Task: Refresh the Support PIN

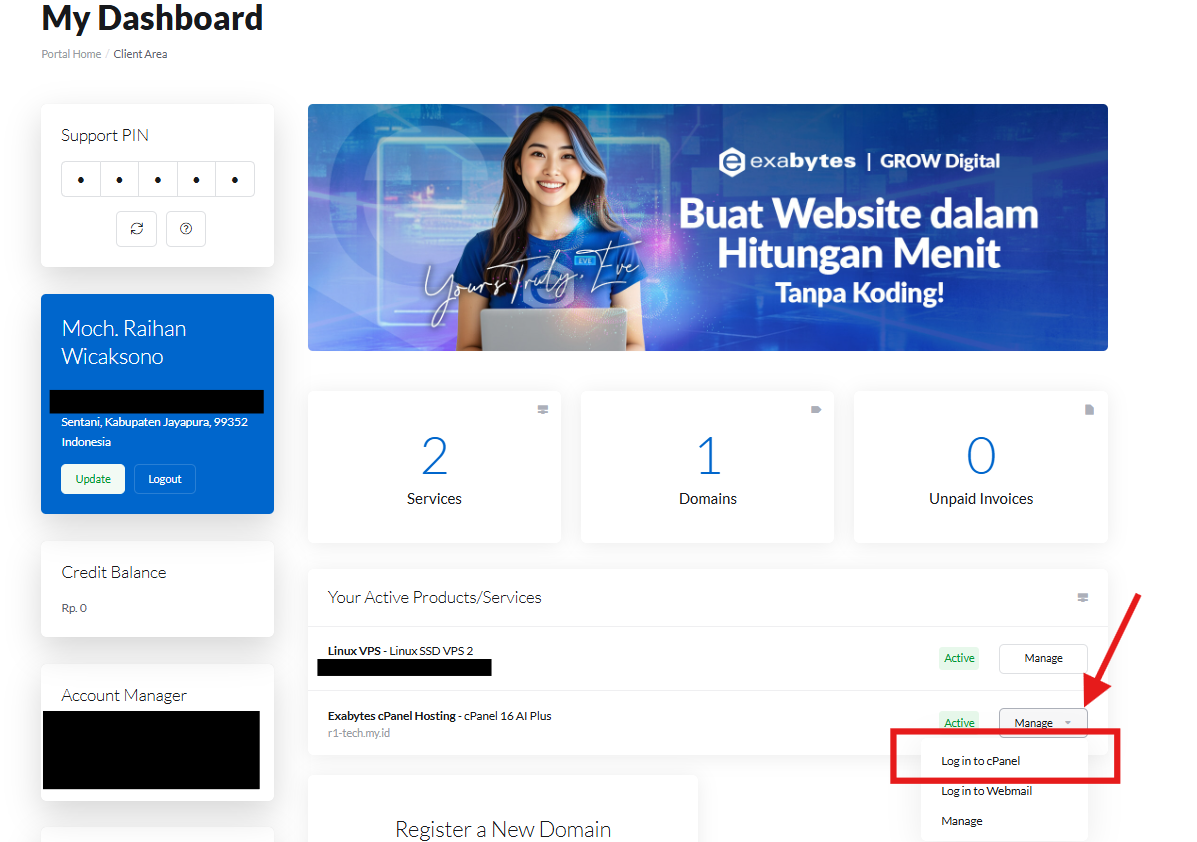Action: (137, 229)
